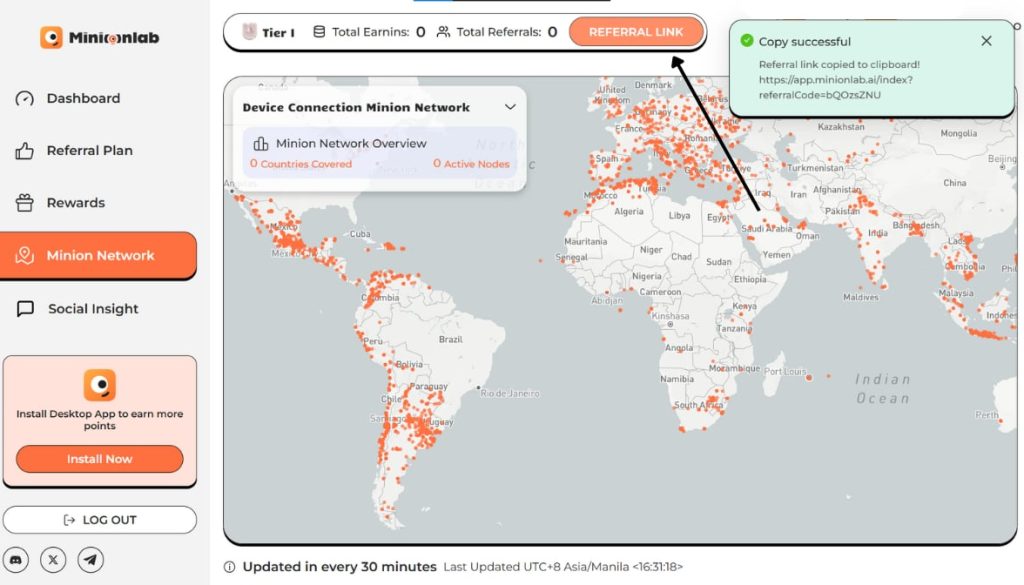Open the Discord social icon
Viewport: 1024px width, 585px height.
coord(16,560)
